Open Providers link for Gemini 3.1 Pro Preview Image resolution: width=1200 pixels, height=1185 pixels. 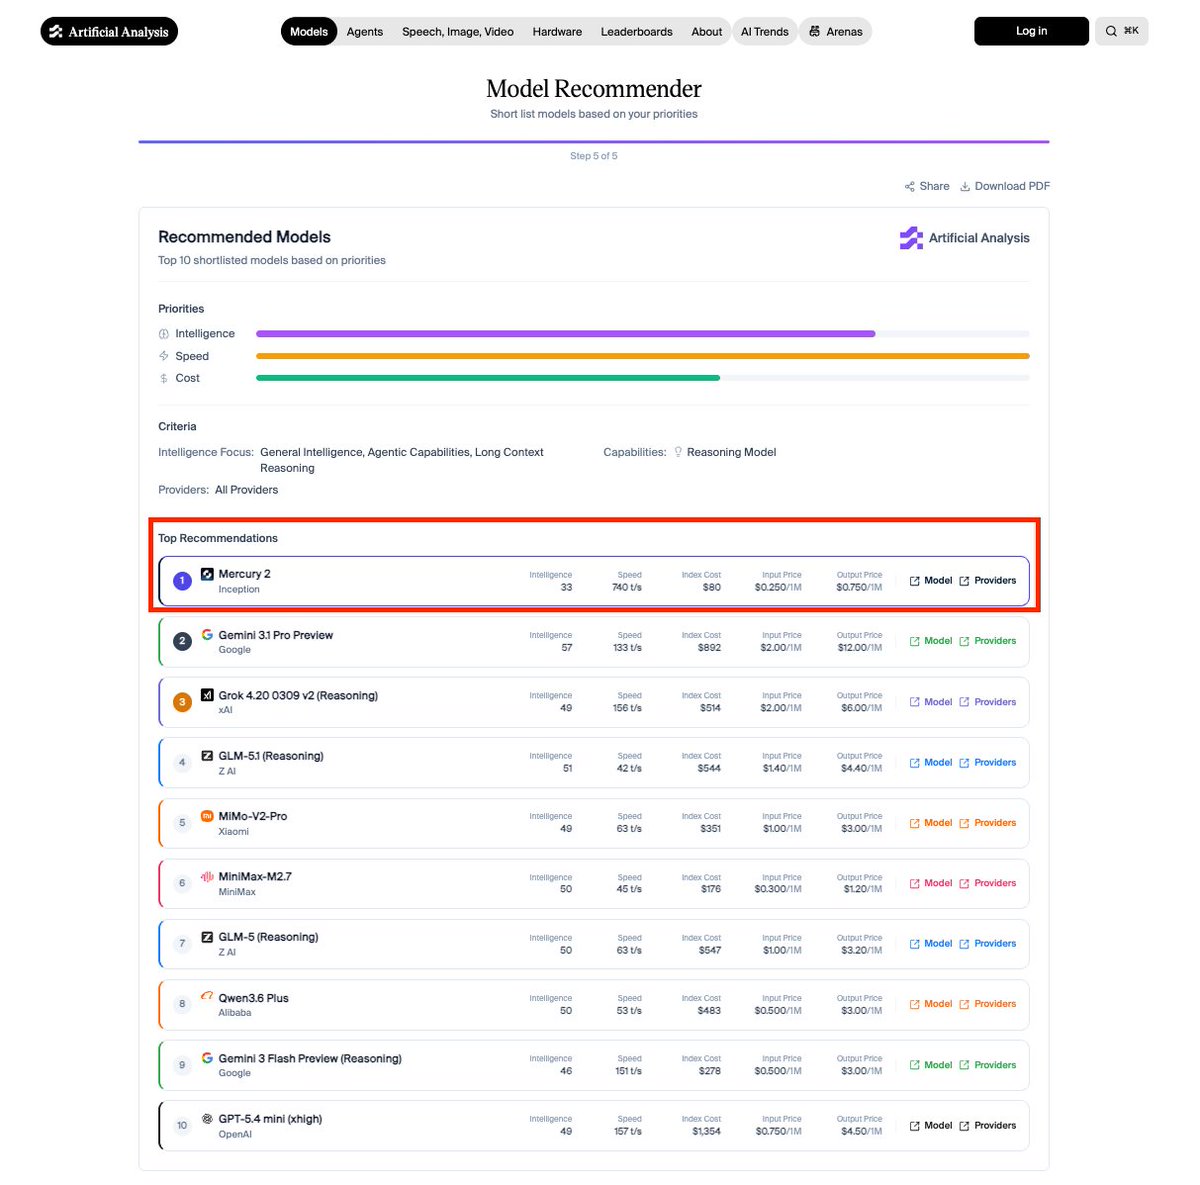pyautogui.click(x=987, y=641)
